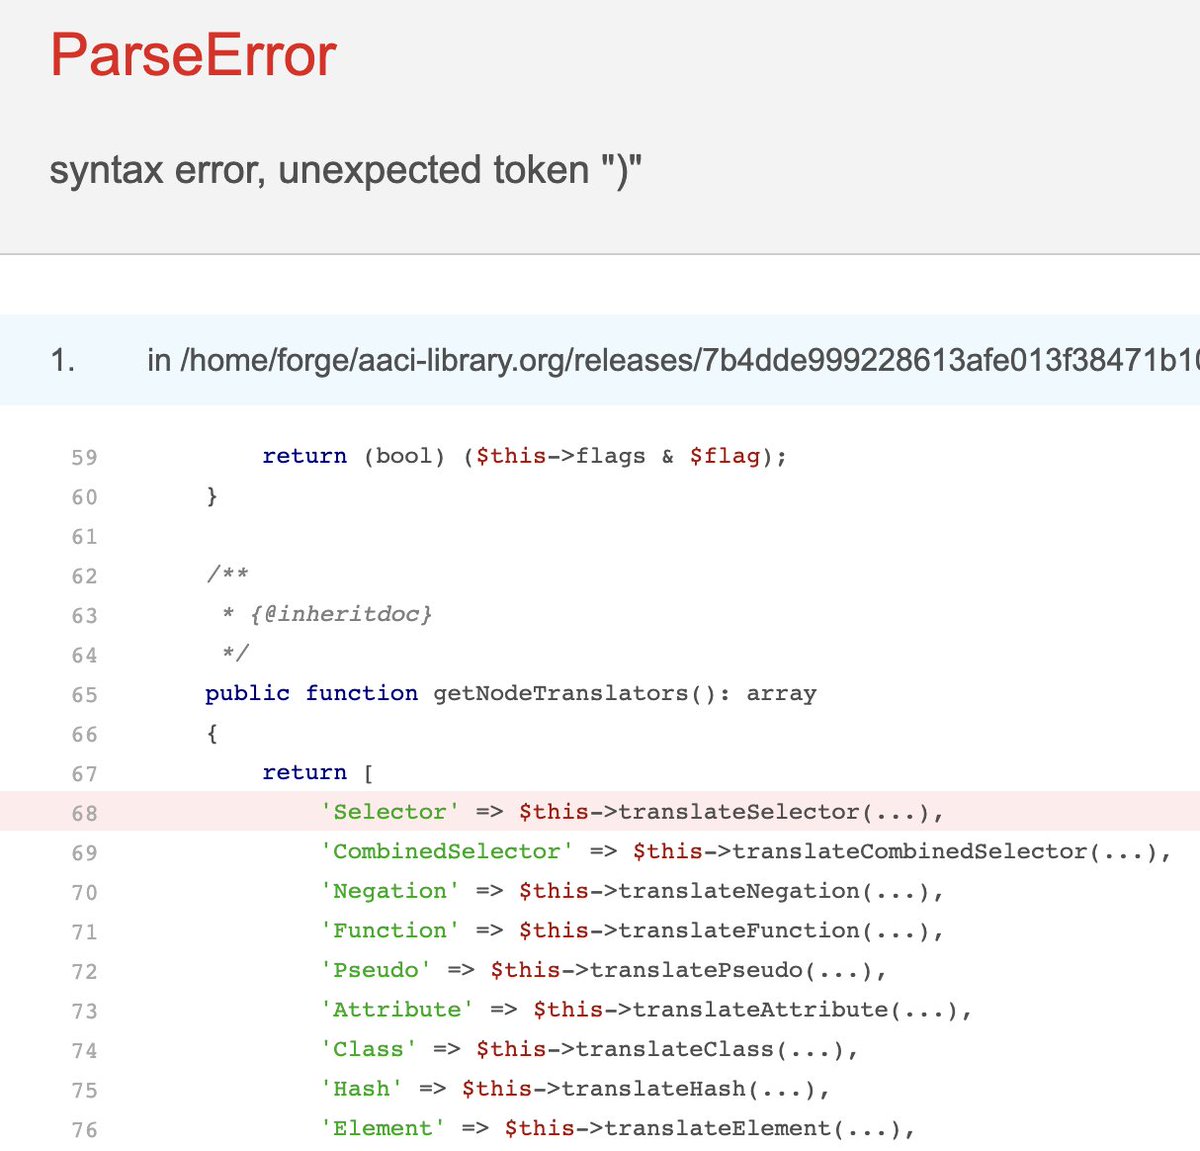
Task: Click line number 59
Action: [84, 457]
